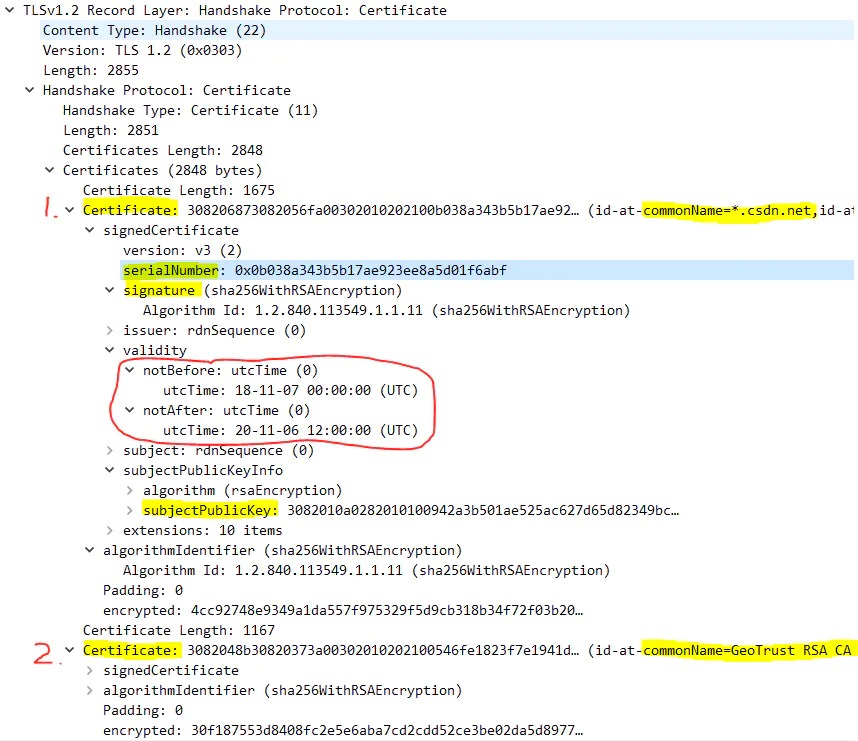
Task: Collapse the notBefore: utcTime node
Action: (x=130, y=370)
